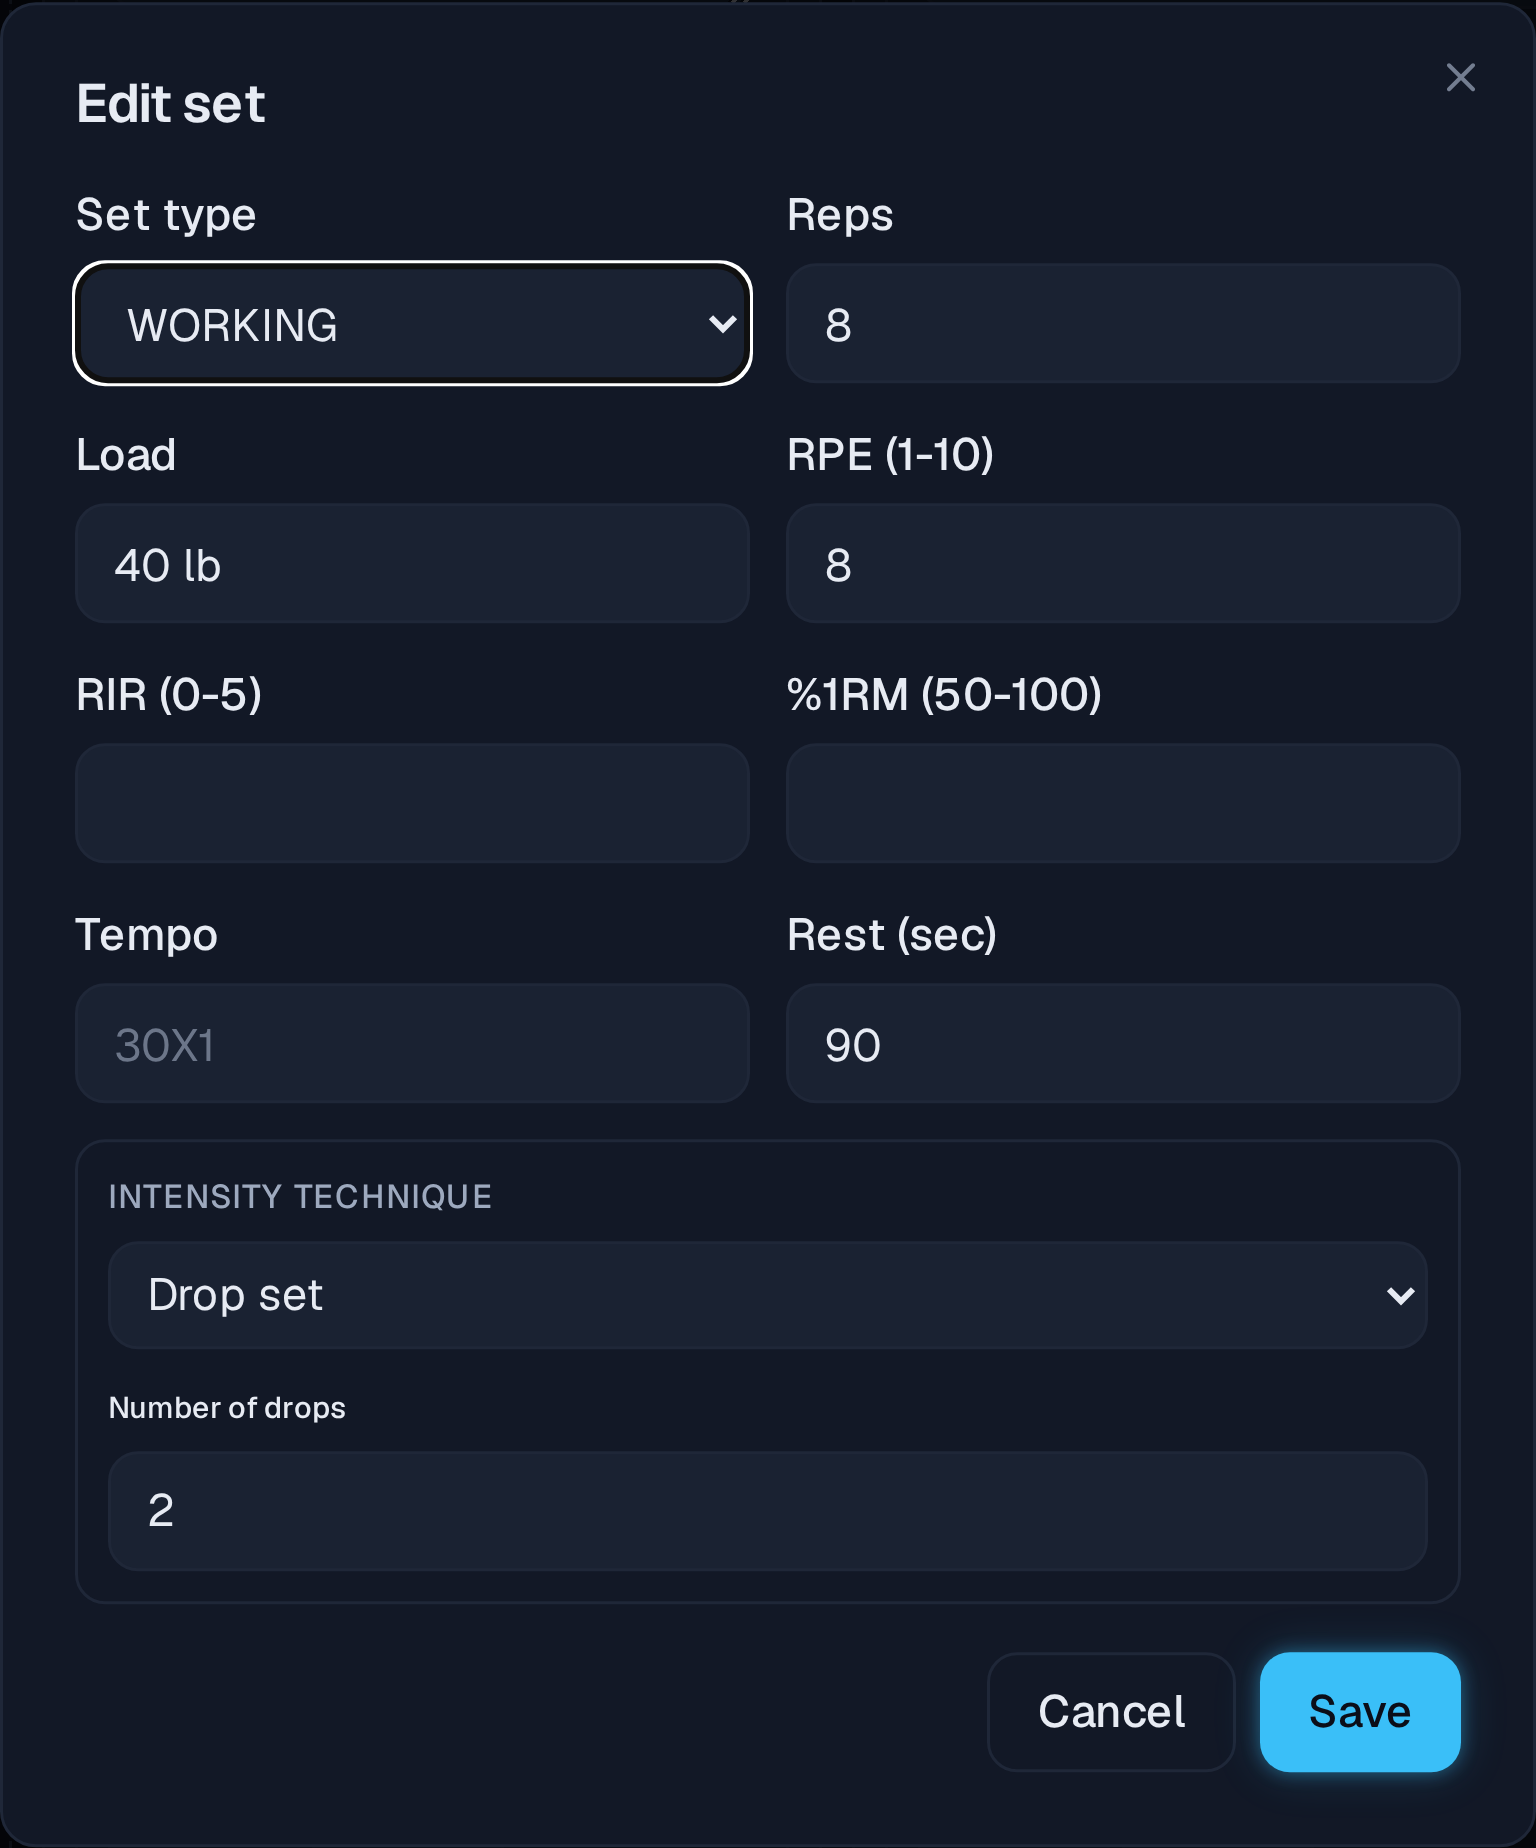Cancel editing the set

tap(1111, 1712)
